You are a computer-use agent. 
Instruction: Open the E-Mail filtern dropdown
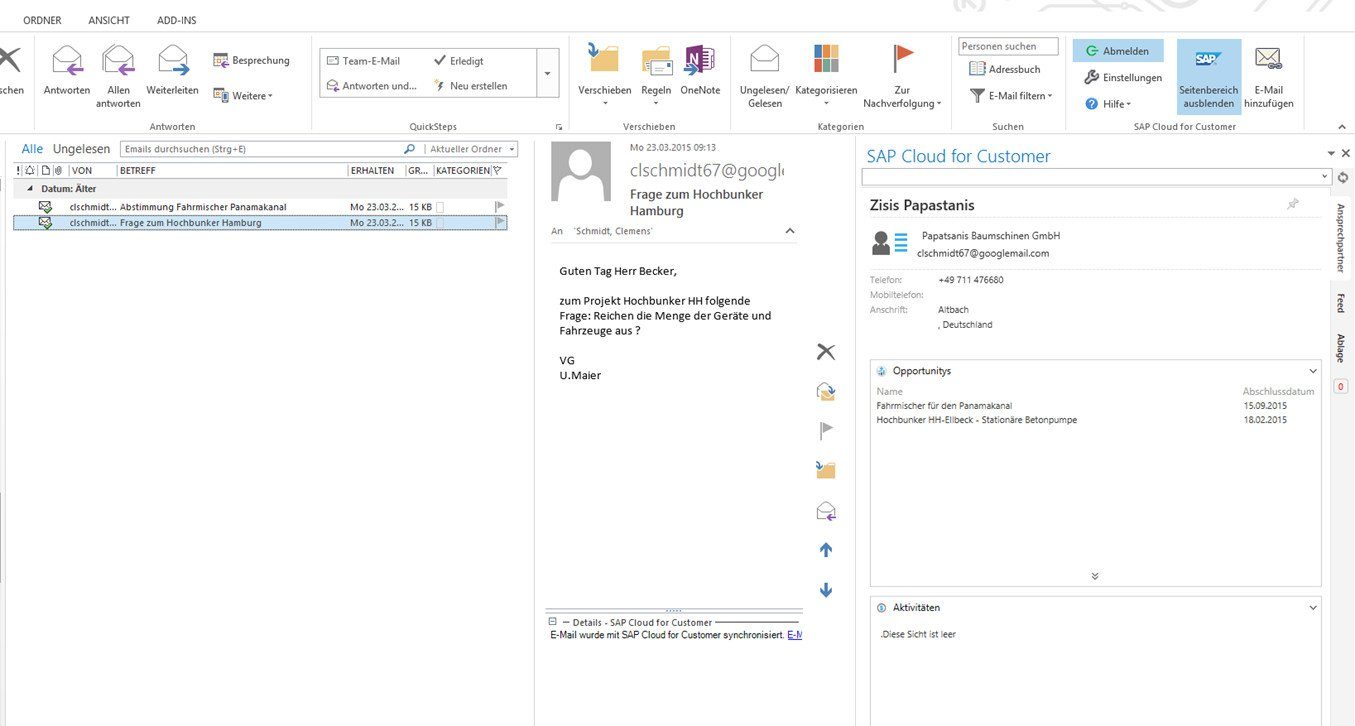tap(1011, 96)
